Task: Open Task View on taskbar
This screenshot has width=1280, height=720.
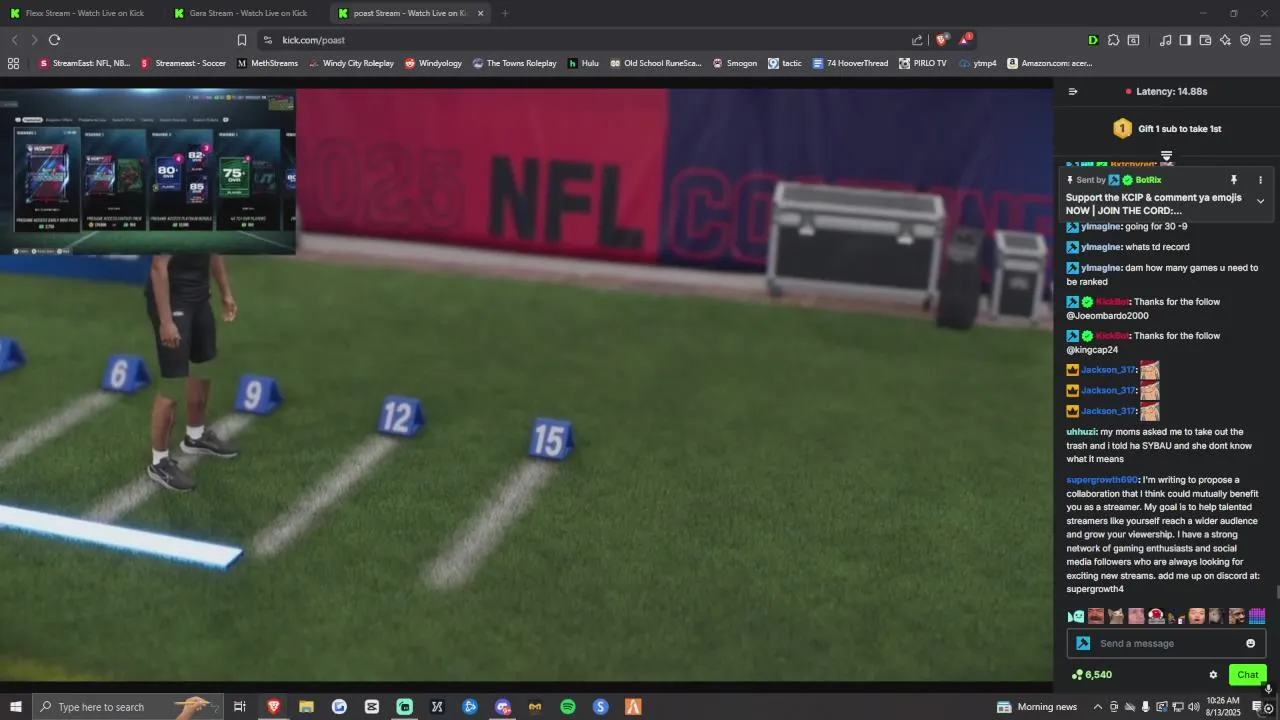Action: pyautogui.click(x=240, y=707)
